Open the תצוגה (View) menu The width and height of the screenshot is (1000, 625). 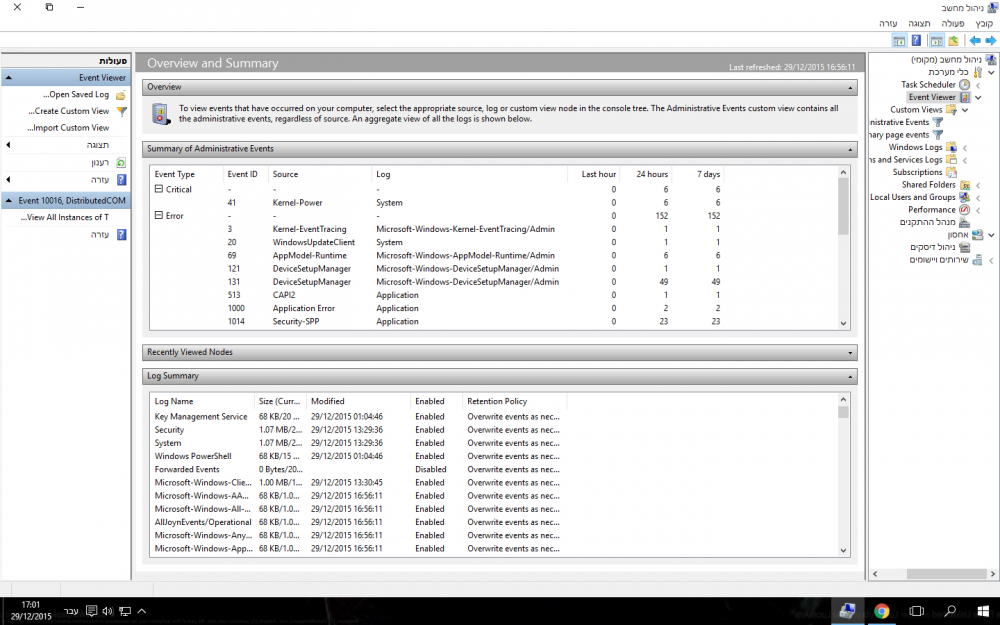pos(920,24)
